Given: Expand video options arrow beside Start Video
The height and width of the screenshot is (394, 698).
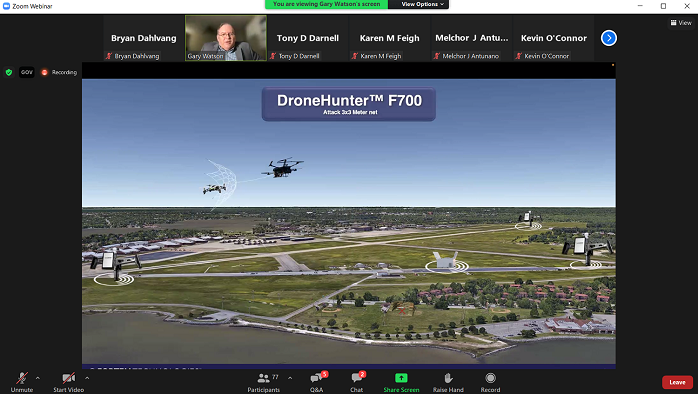Looking at the screenshot, I should pos(87,378).
